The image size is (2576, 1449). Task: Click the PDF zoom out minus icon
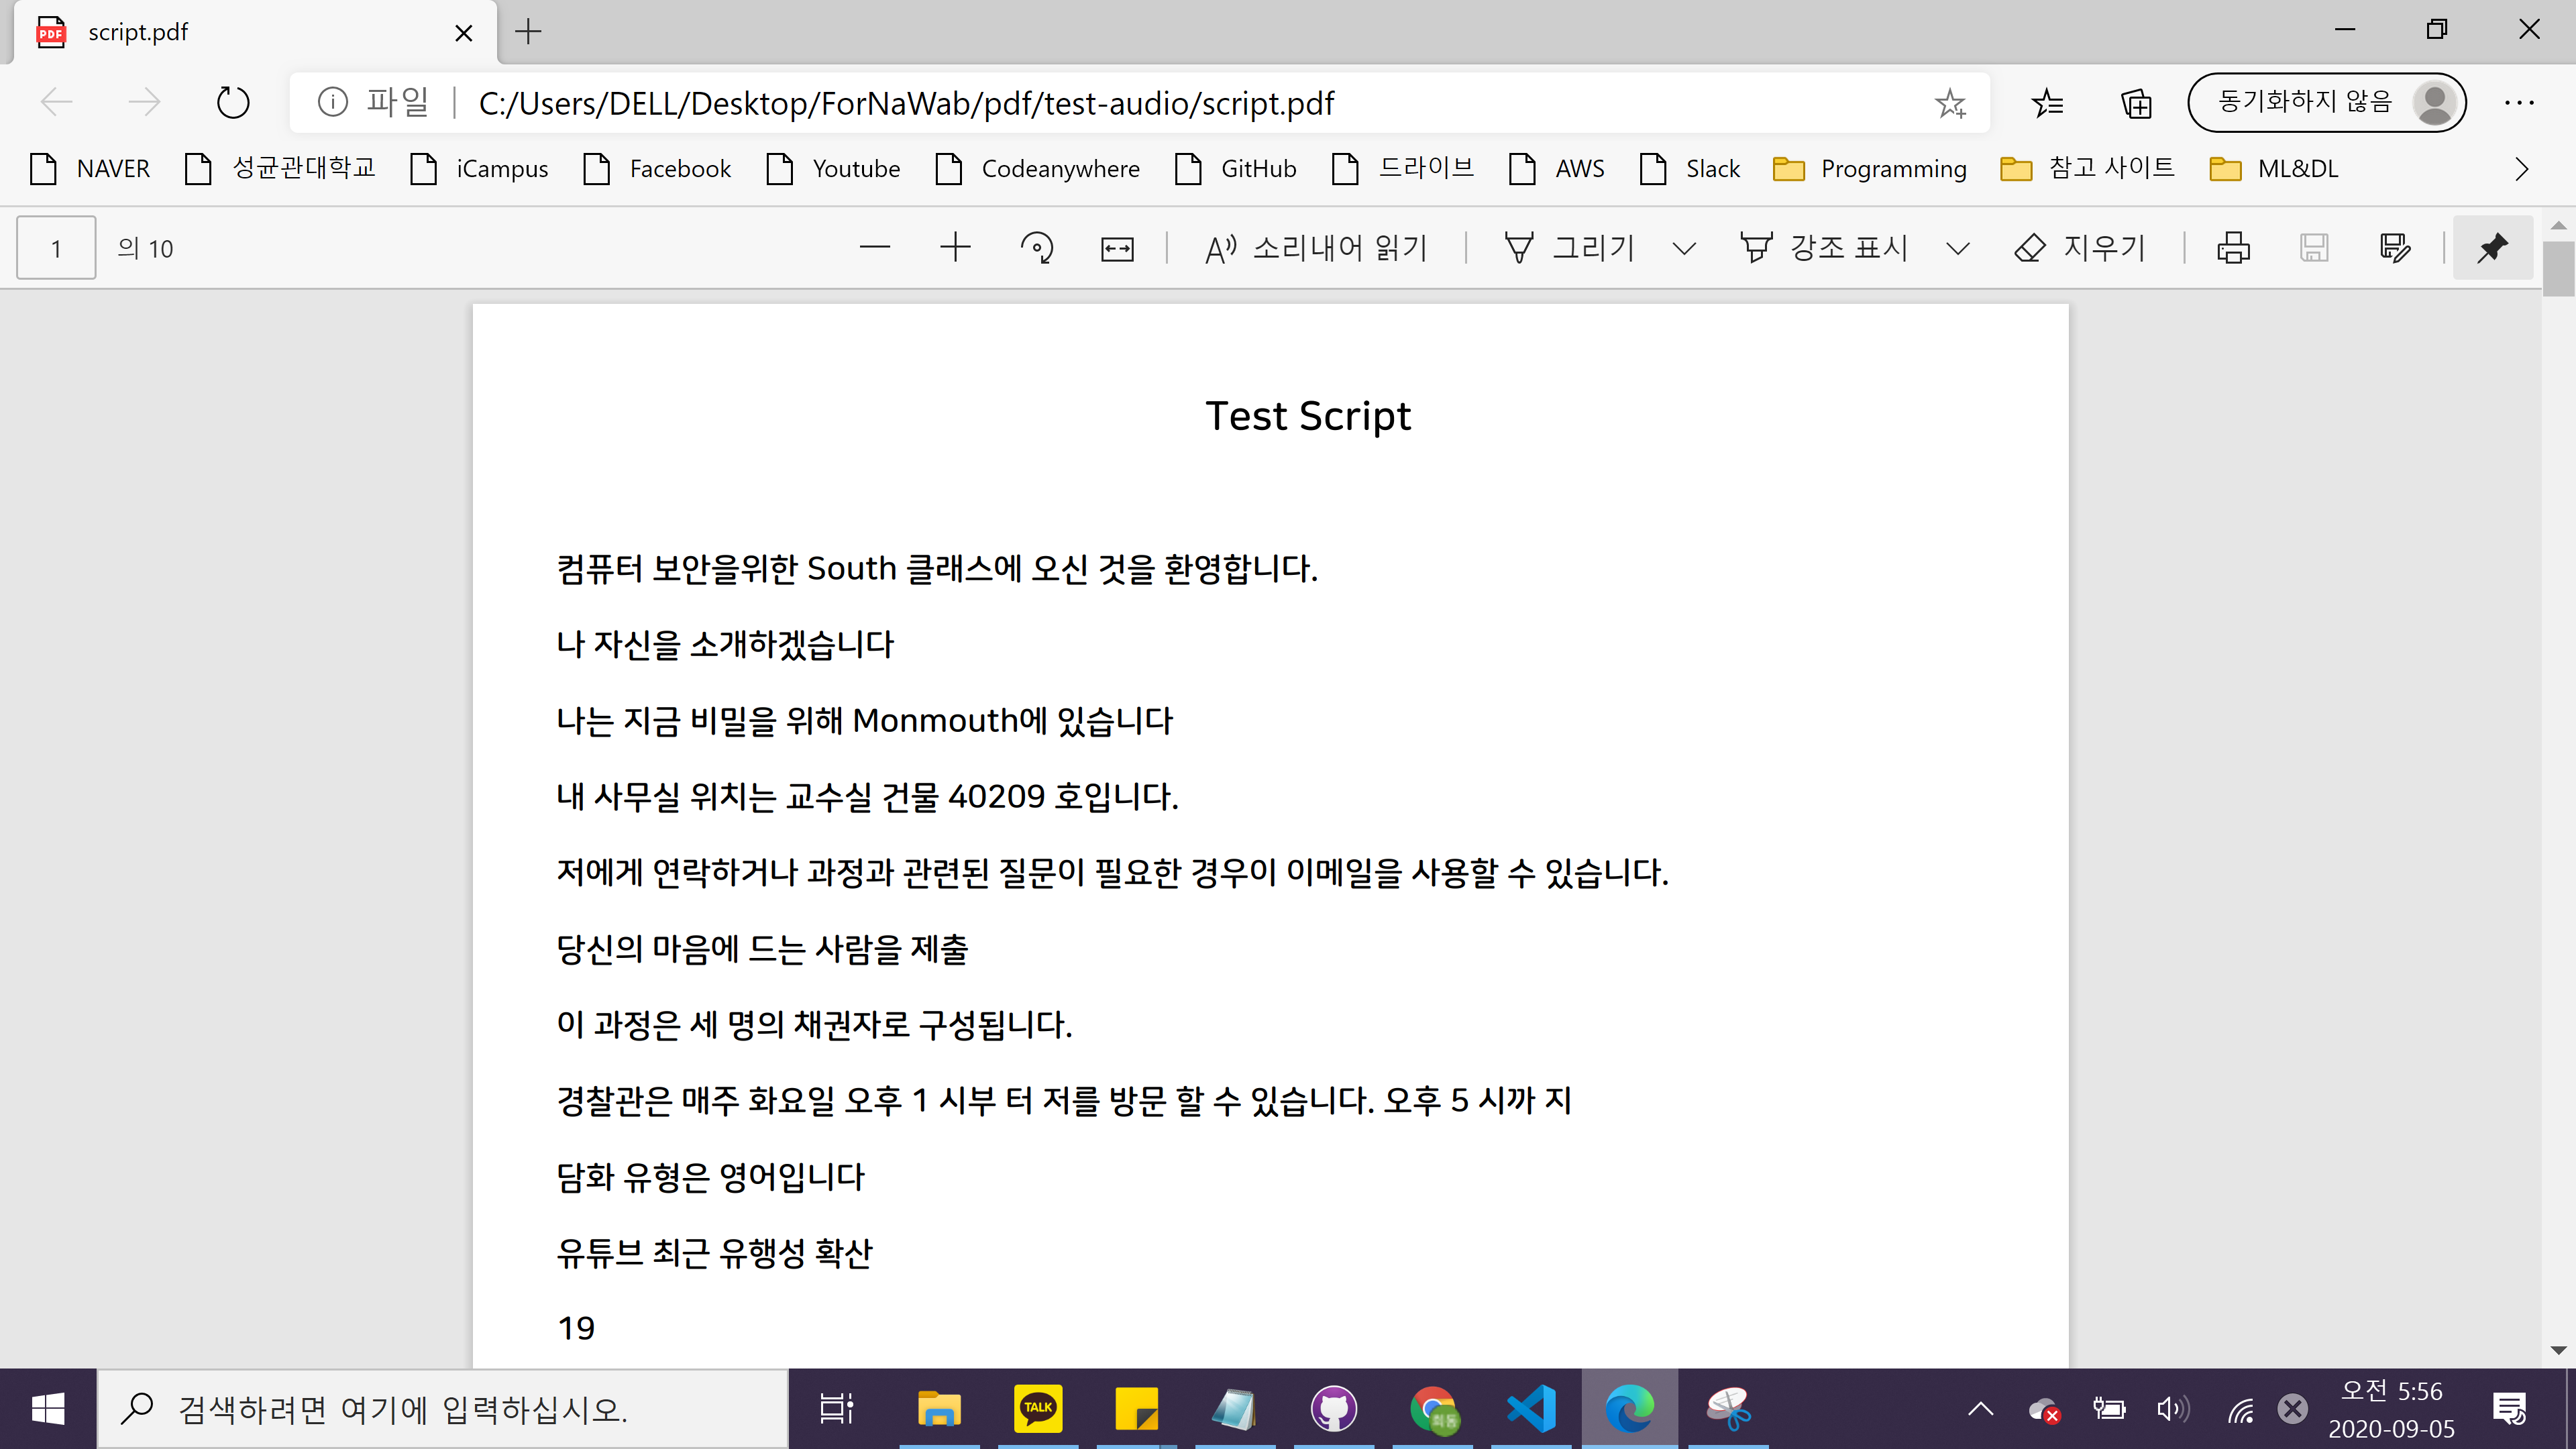[x=874, y=247]
